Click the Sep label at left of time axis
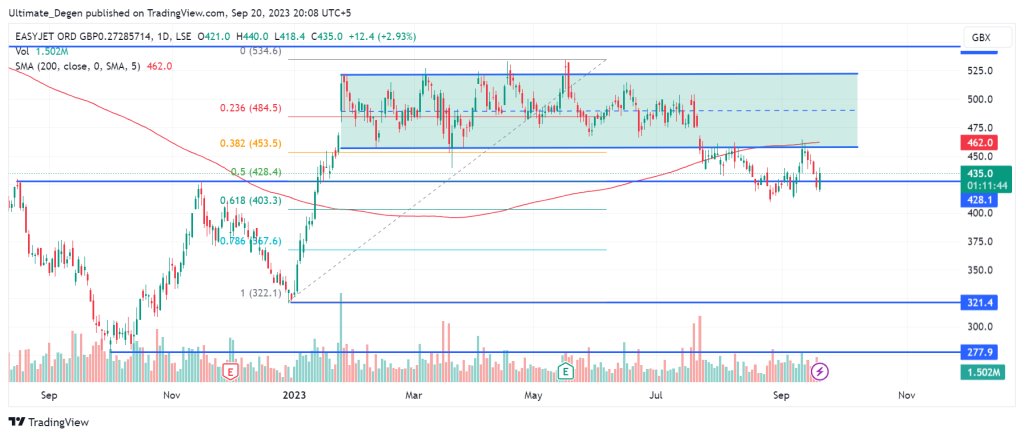This screenshot has height=437, width=1024. (49, 395)
